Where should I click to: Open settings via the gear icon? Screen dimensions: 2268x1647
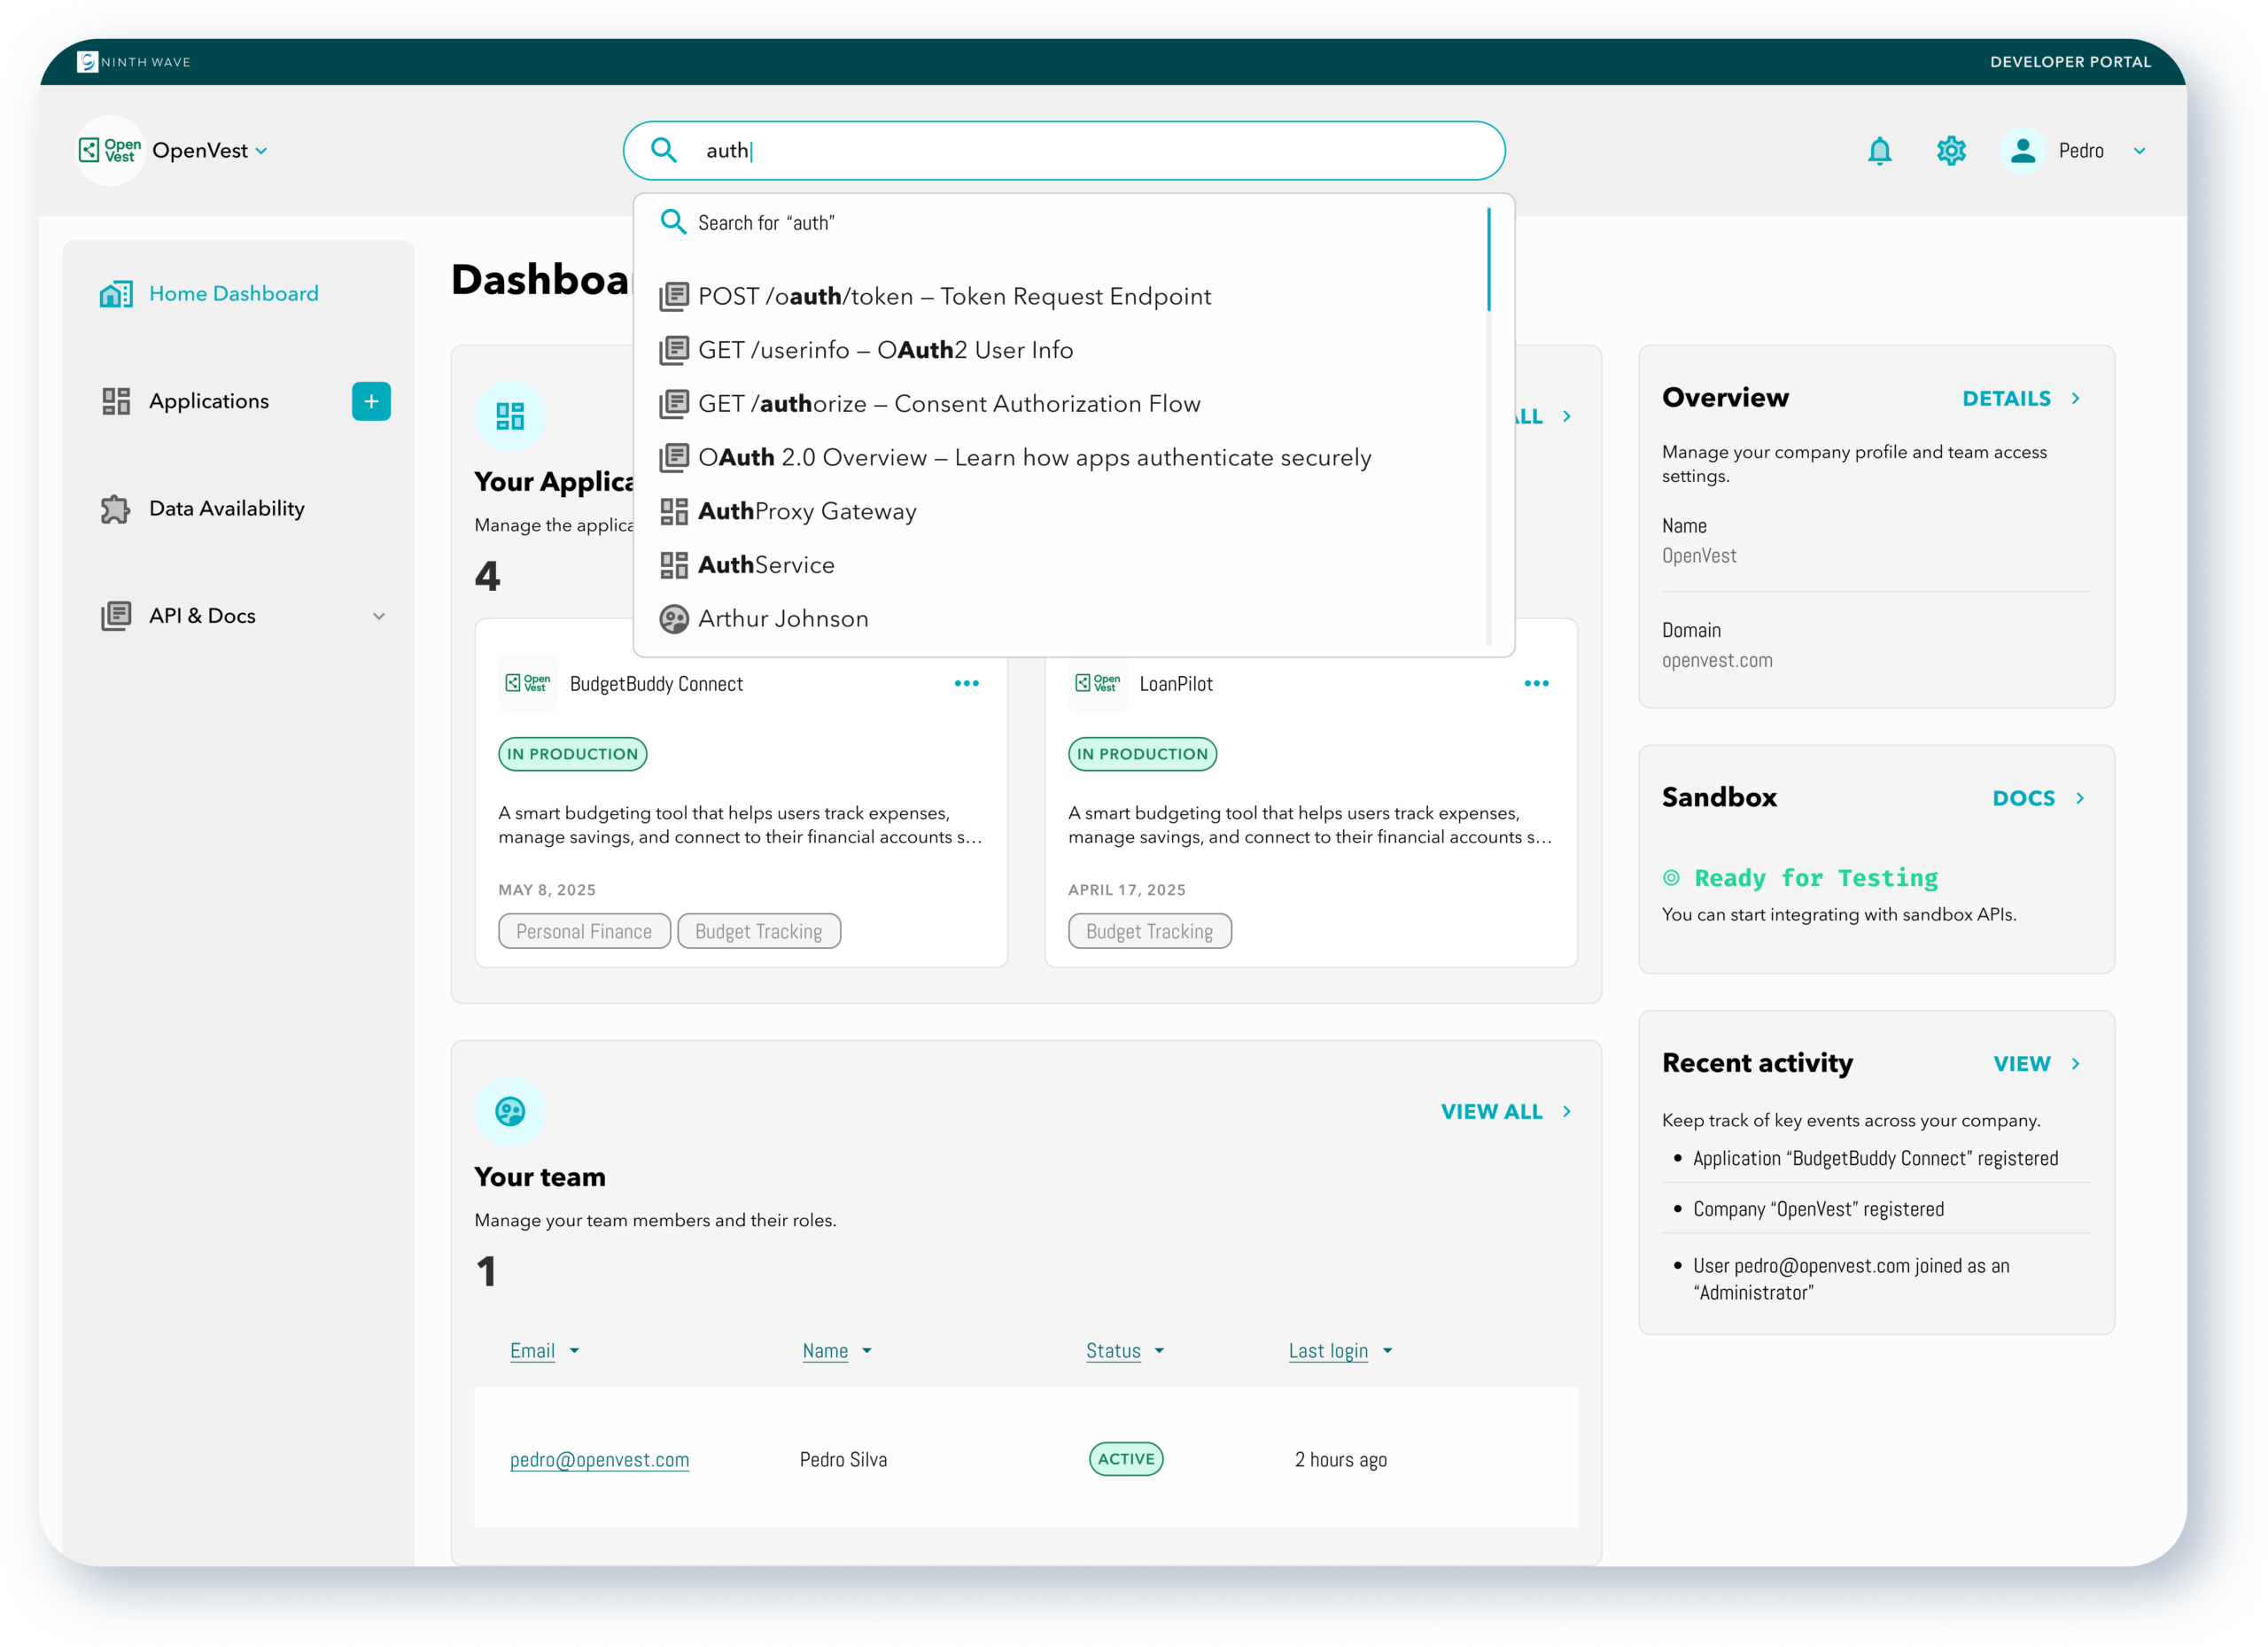point(1951,151)
